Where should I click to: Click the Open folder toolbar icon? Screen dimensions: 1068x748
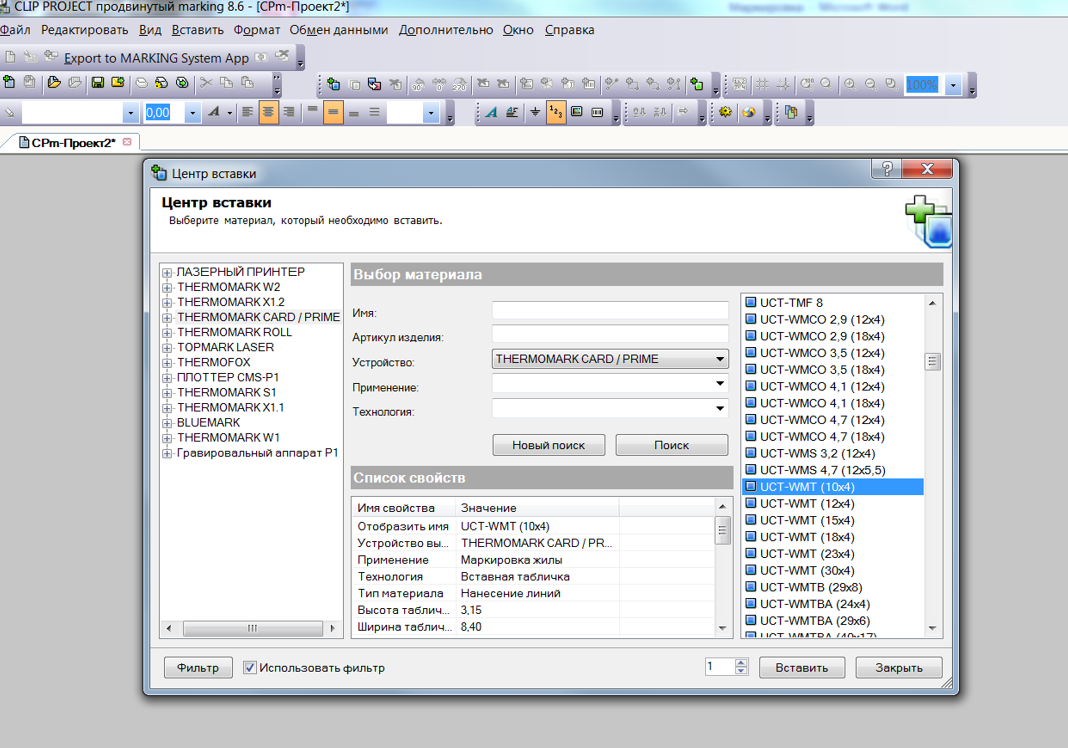click(x=54, y=82)
